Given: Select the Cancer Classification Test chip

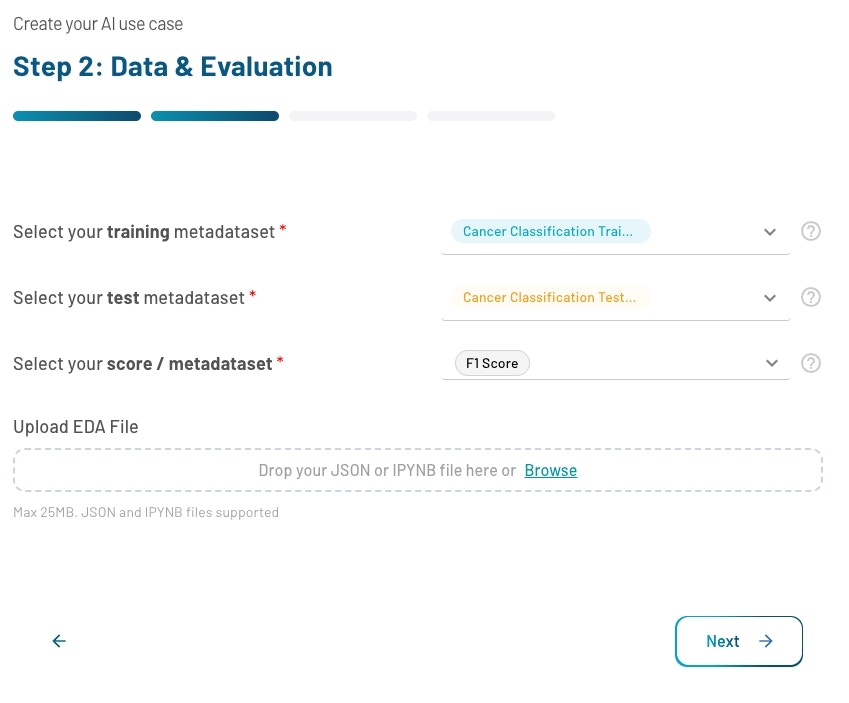Looking at the screenshot, I should pyautogui.click(x=550, y=297).
